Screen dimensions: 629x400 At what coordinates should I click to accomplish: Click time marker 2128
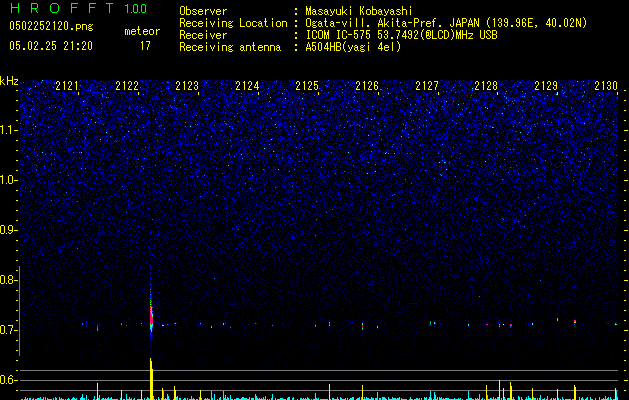[x=486, y=86]
